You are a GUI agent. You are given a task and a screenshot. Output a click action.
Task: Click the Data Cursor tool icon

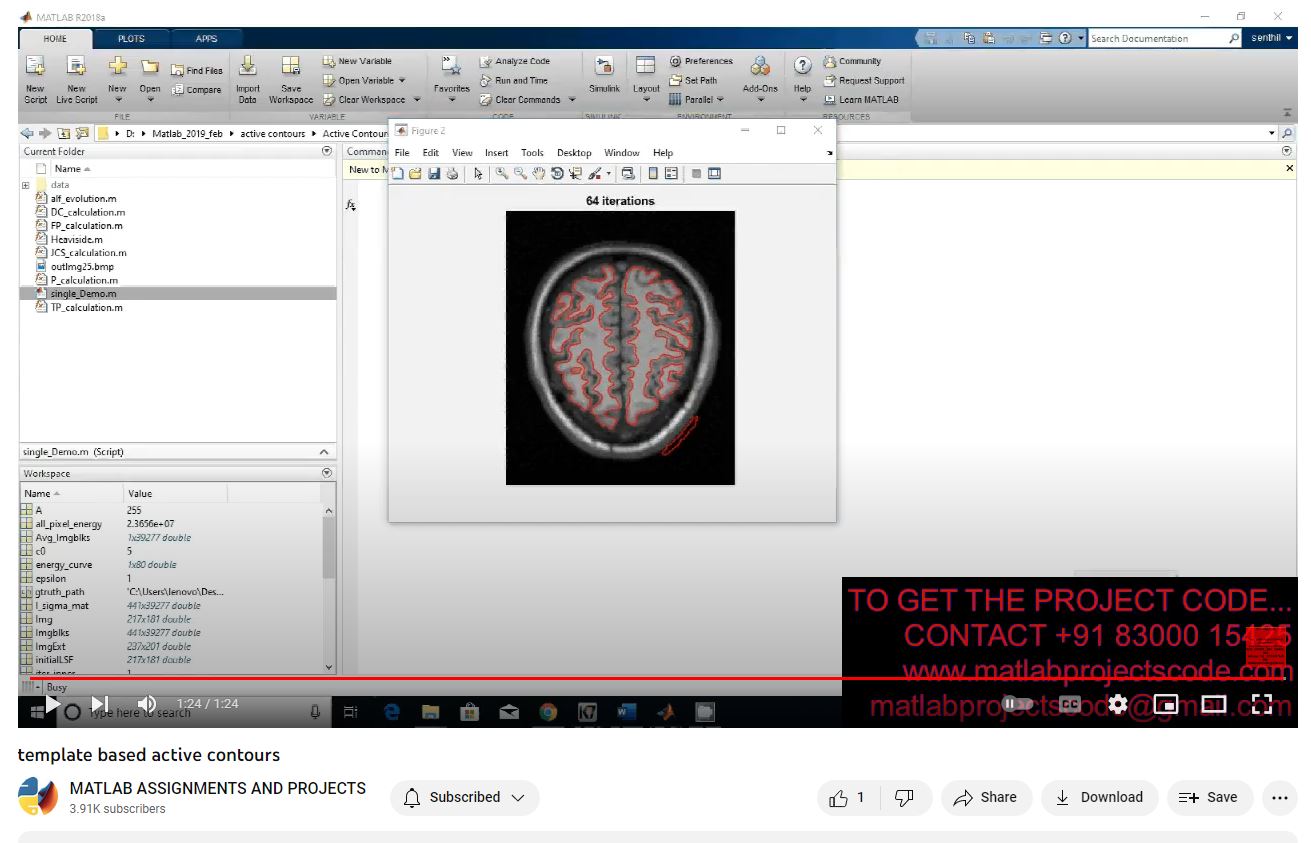click(x=575, y=174)
